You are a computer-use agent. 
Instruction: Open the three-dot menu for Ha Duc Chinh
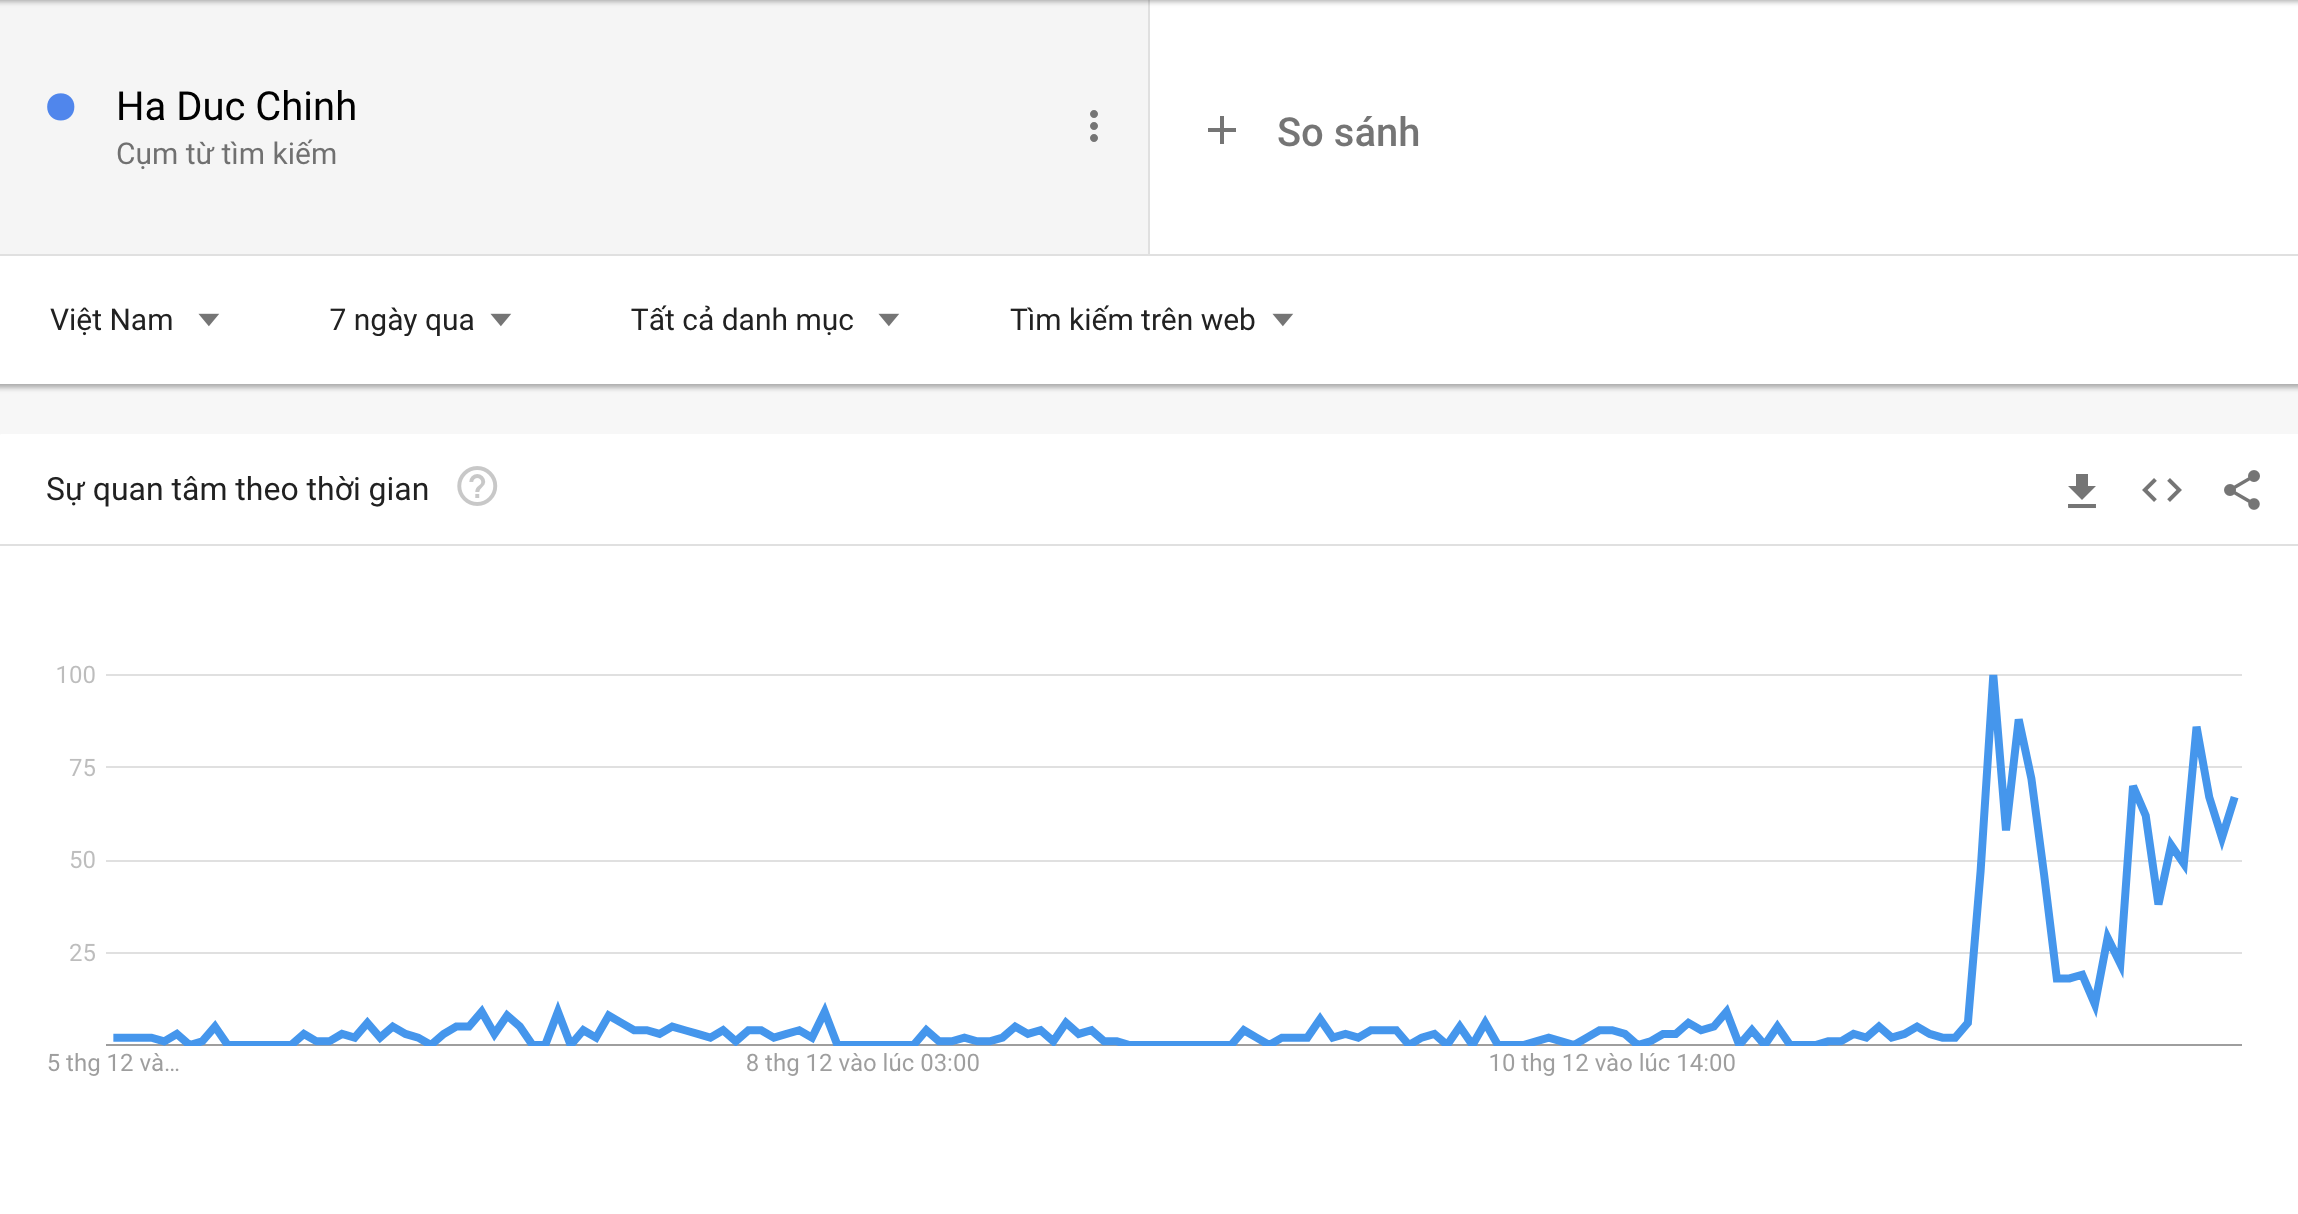(1094, 127)
